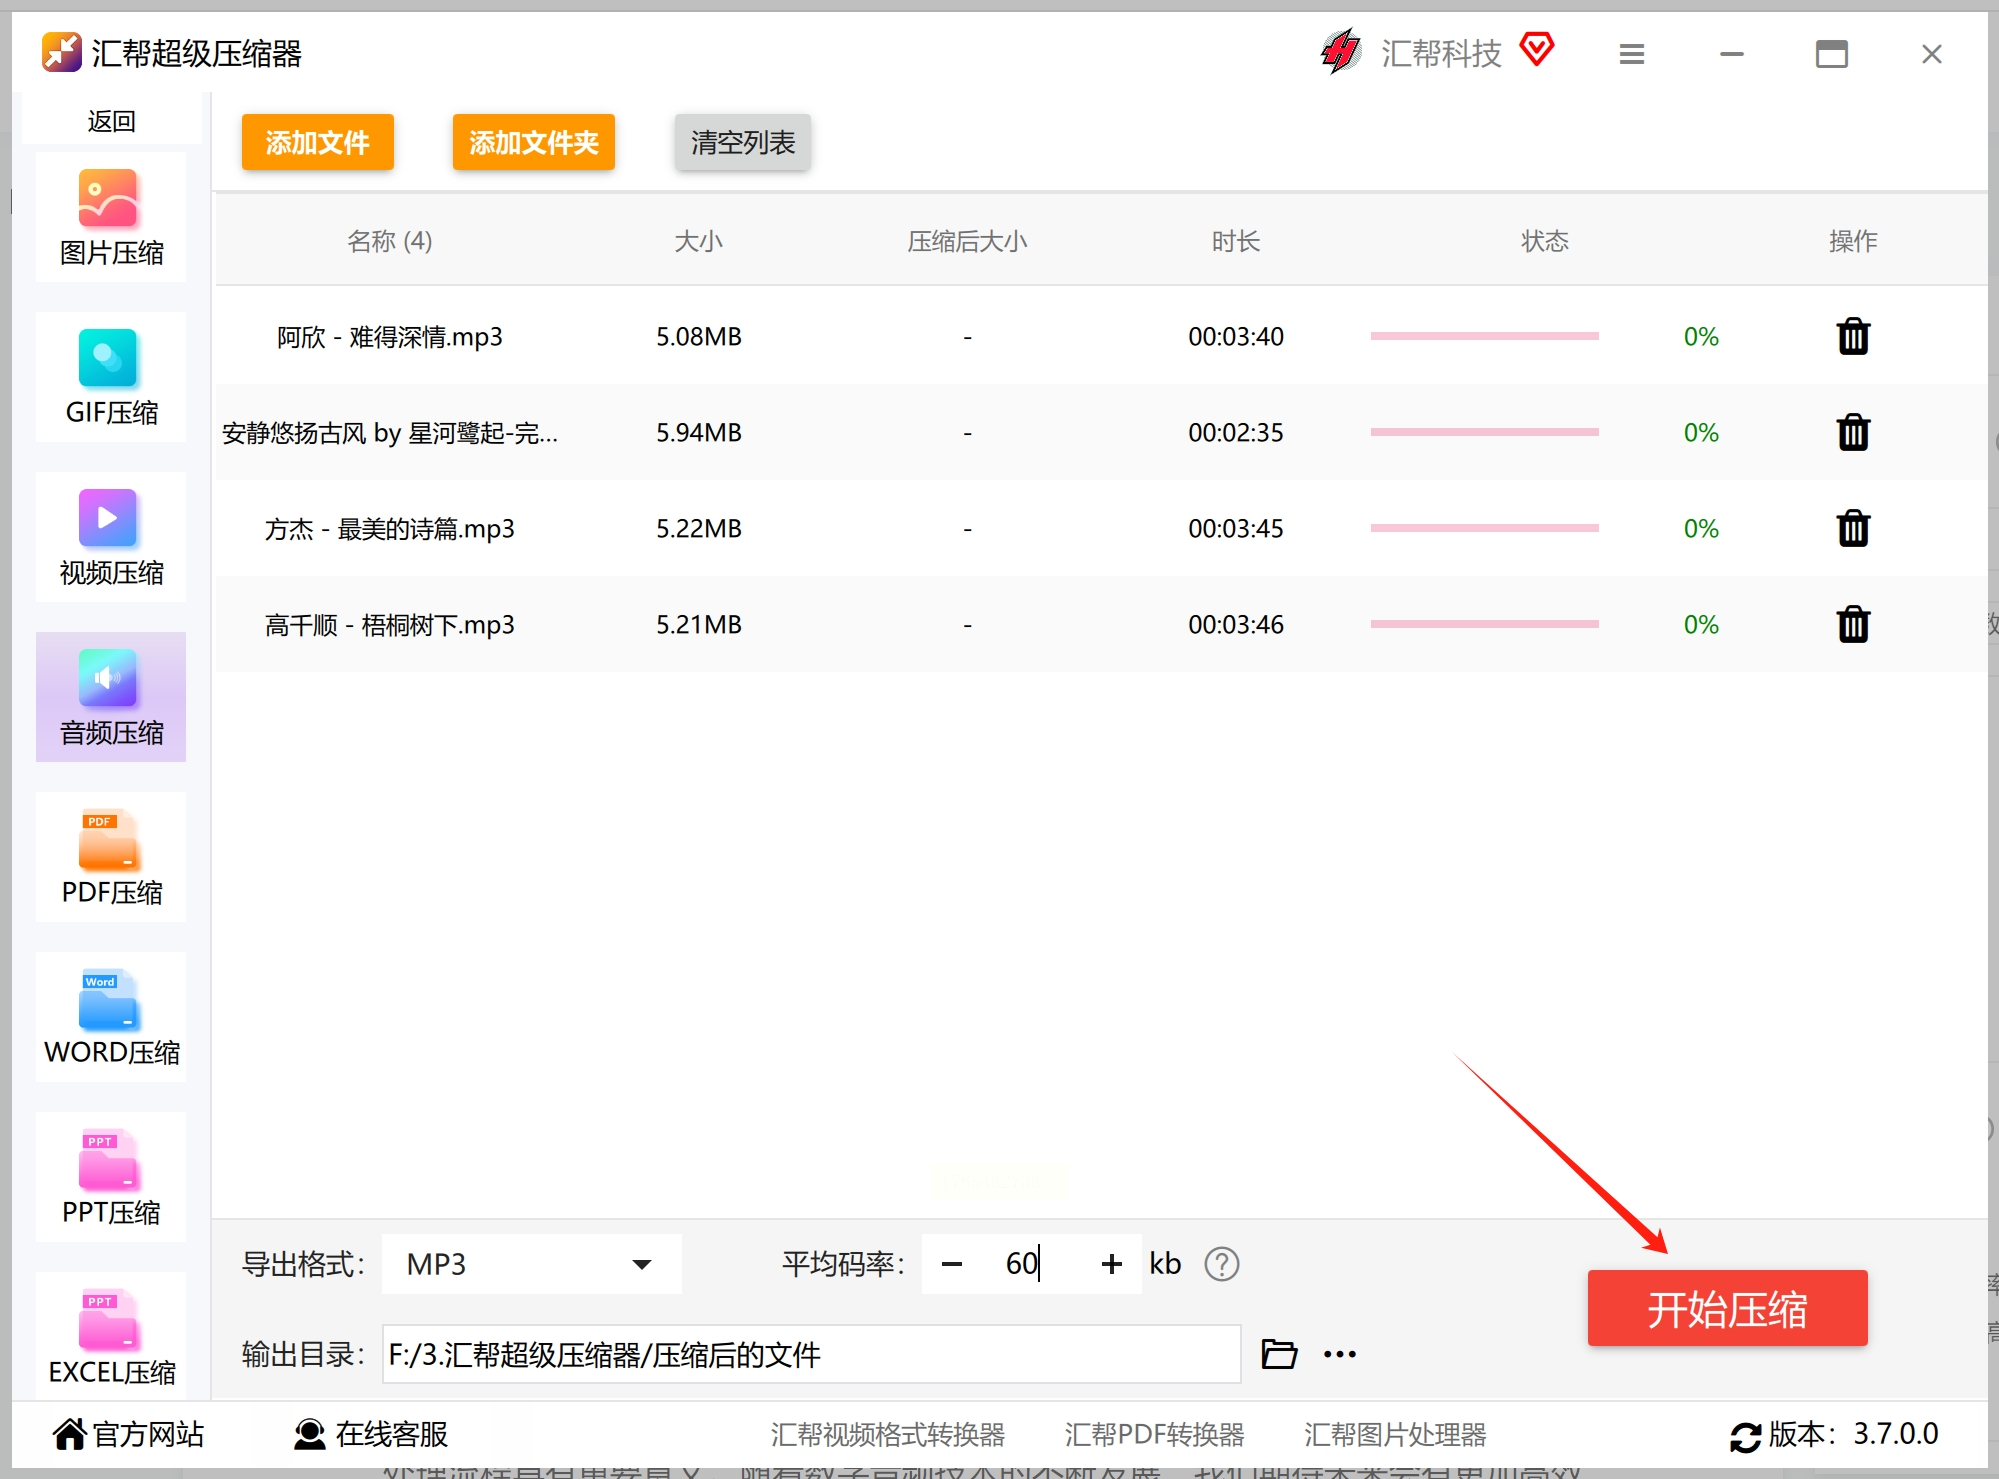Go back via 返回 item
This screenshot has width=1999, height=1479.
(x=111, y=121)
